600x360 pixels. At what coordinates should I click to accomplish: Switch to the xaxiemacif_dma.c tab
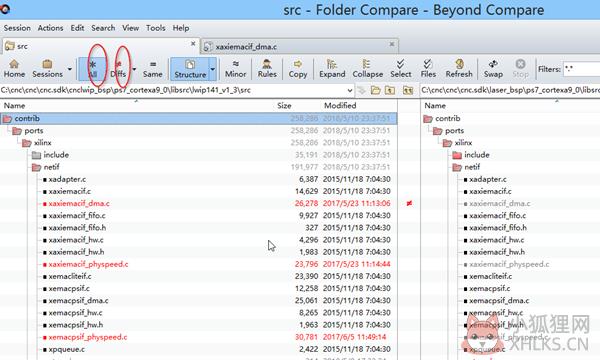point(300,46)
